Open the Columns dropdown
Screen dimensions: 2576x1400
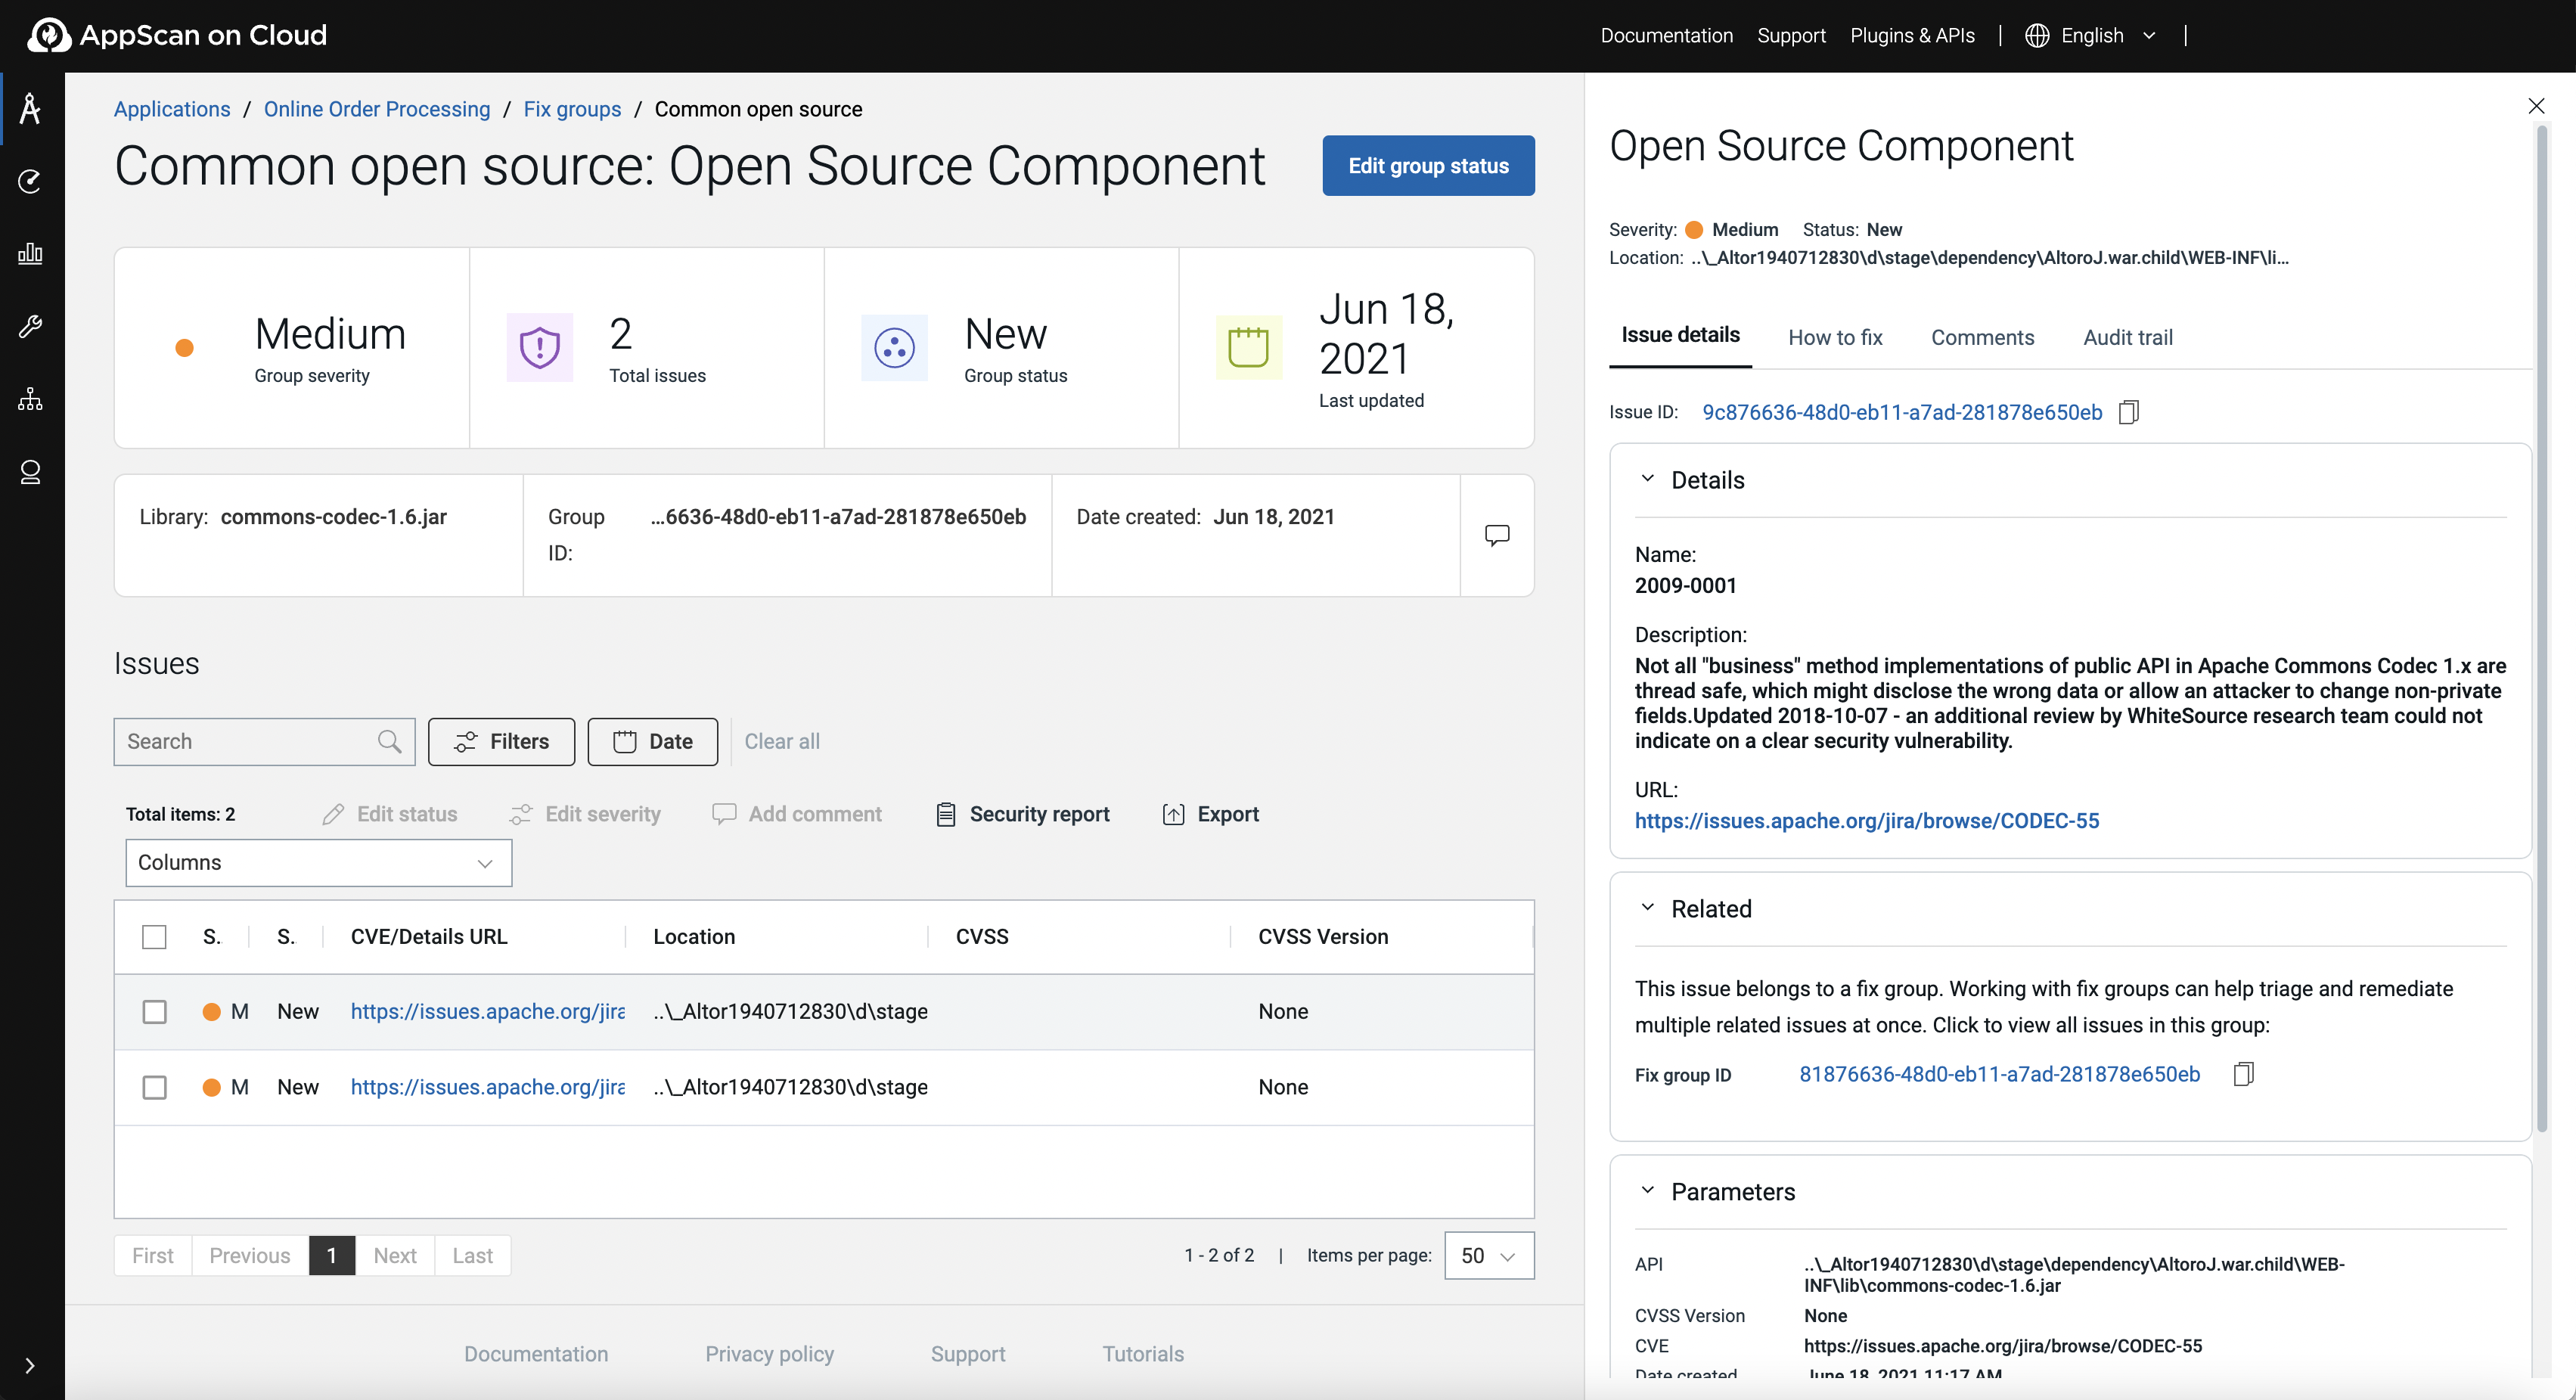point(318,862)
